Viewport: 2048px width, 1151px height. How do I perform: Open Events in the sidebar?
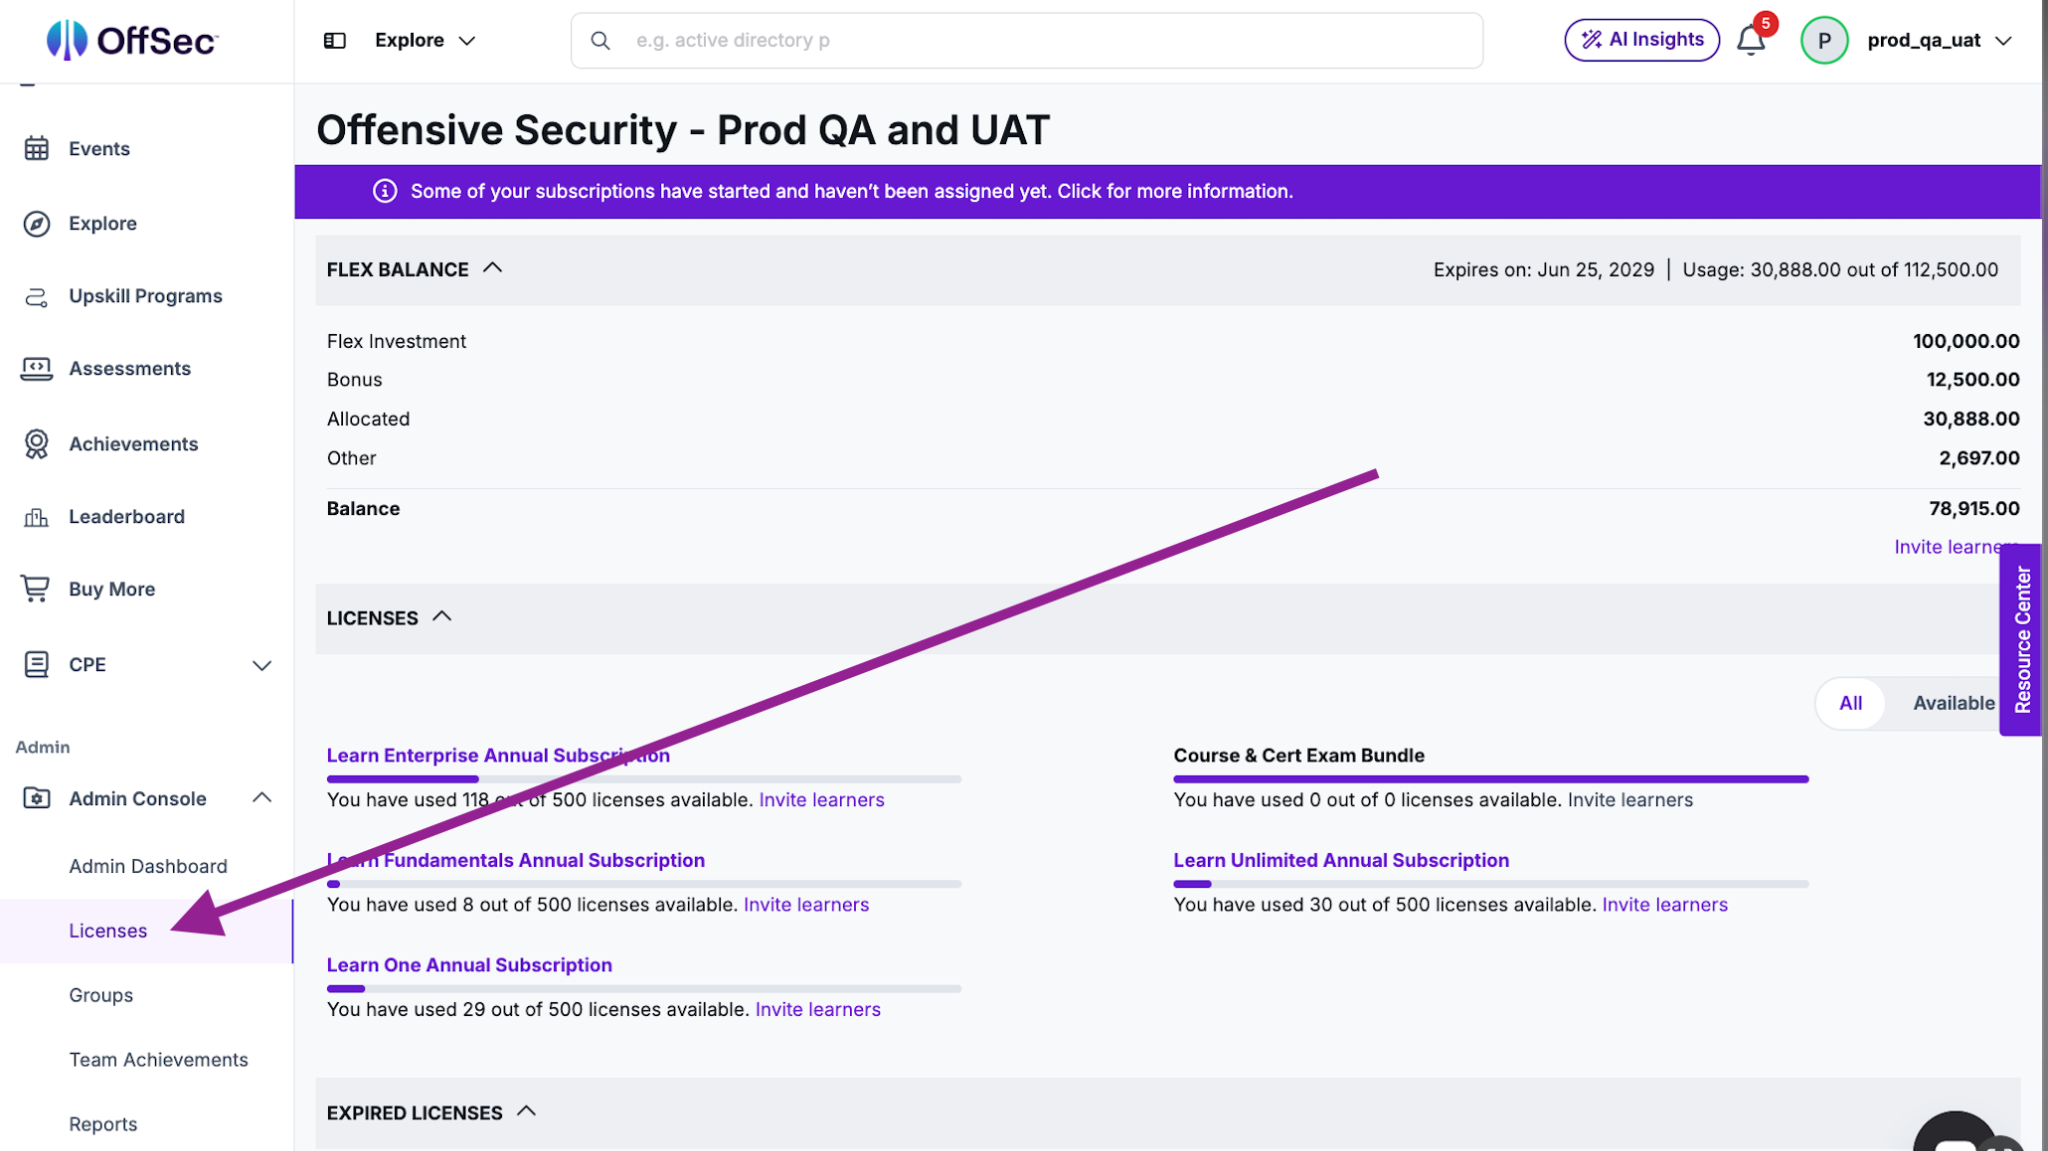(99, 149)
